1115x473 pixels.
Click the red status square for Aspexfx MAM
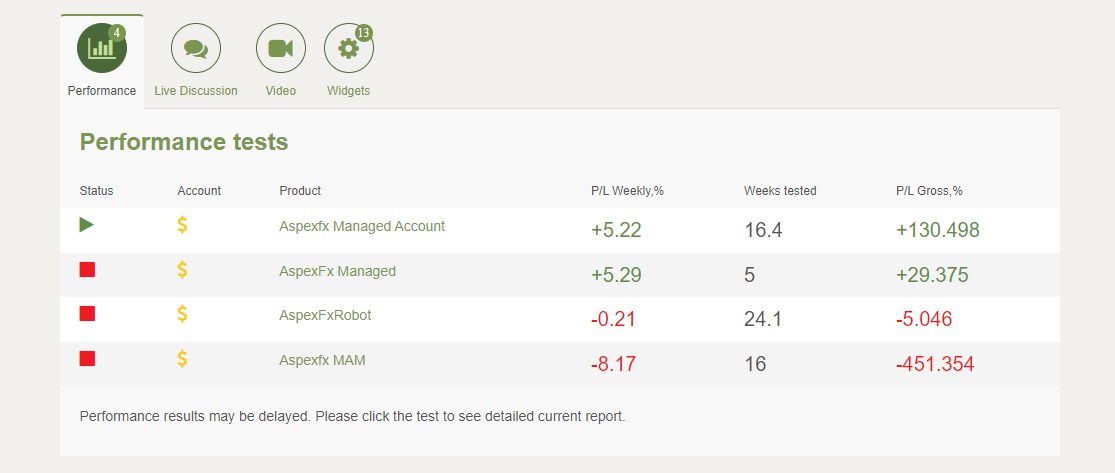coord(87,358)
